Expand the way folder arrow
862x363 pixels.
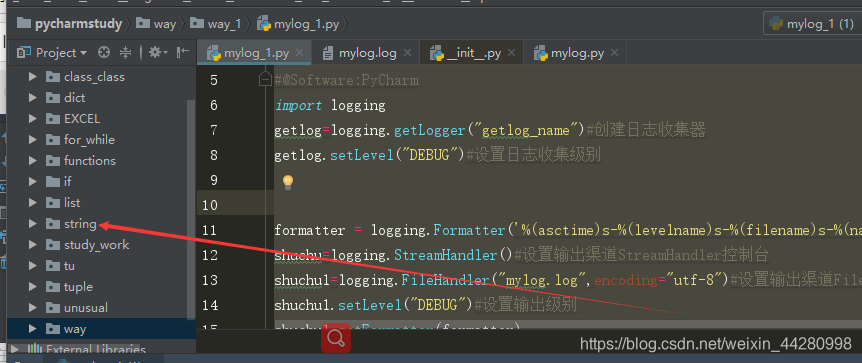[x=32, y=329]
